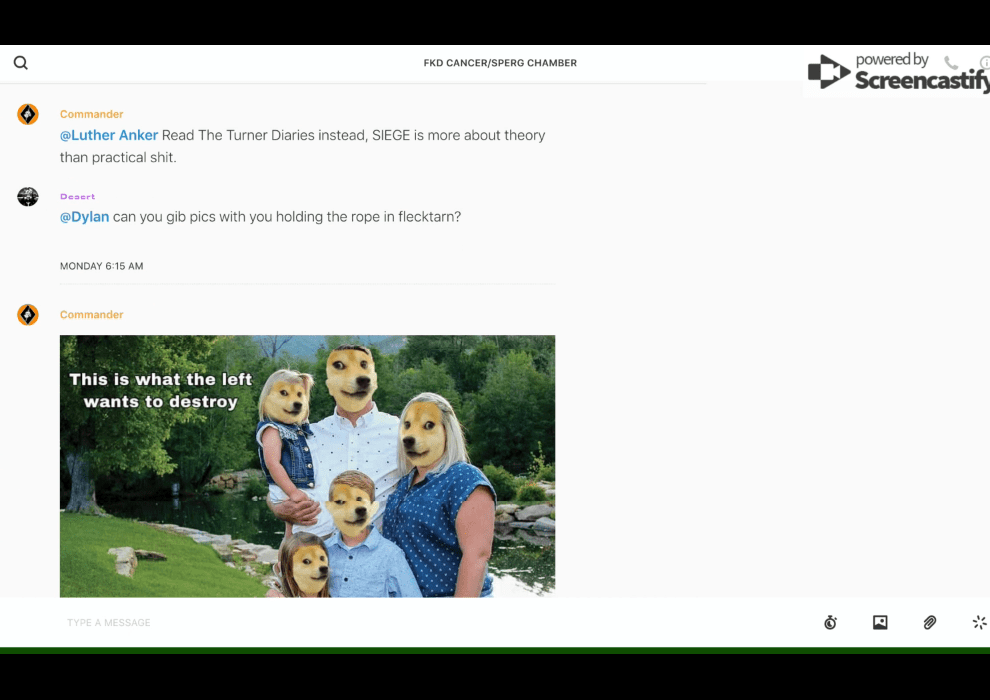Send a ping with the burst icon
This screenshot has height=700, width=990.
979,623
